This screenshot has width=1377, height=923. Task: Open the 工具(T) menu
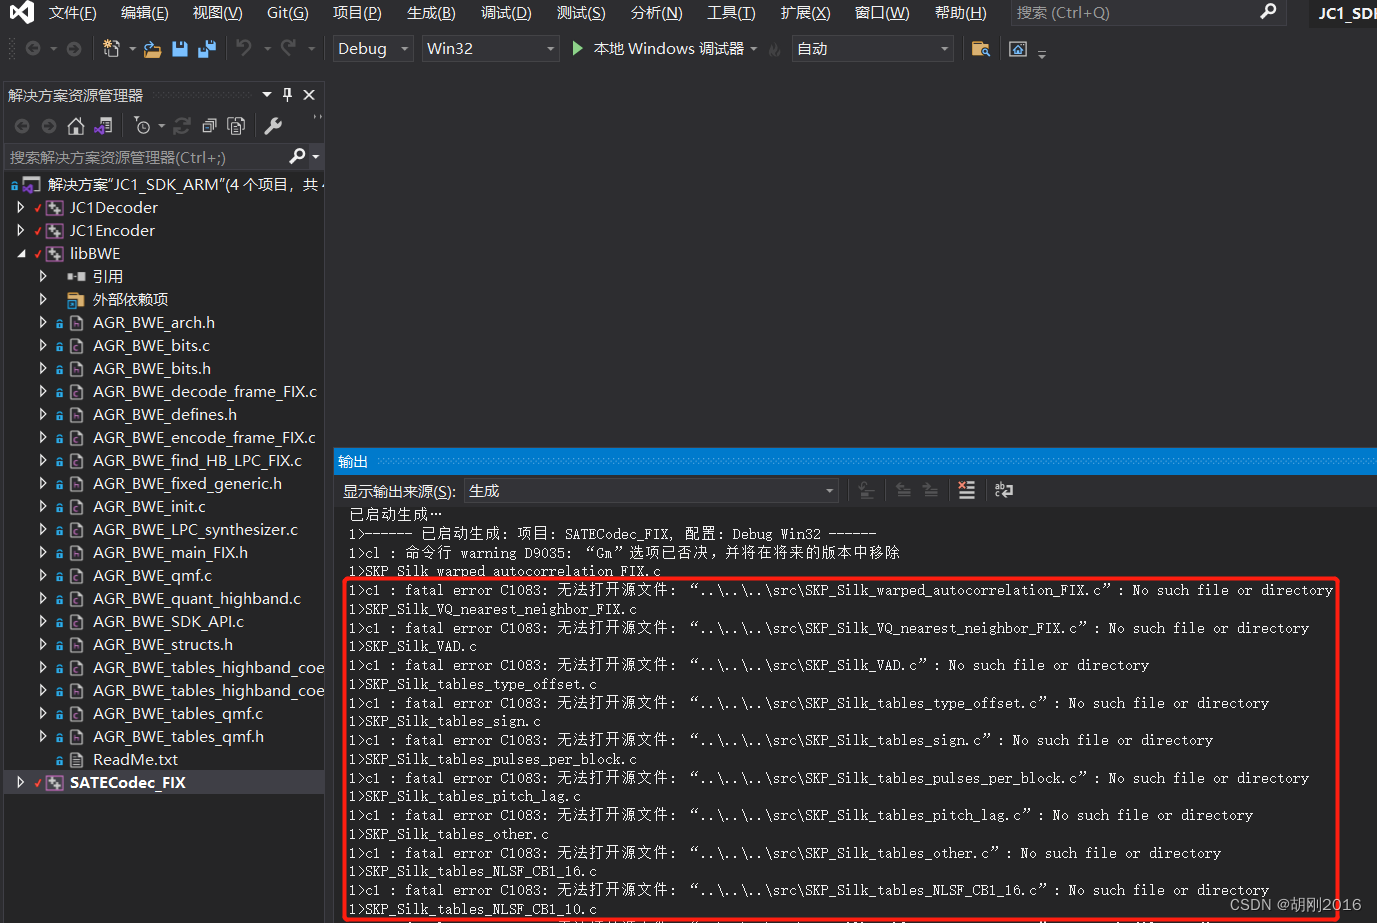click(731, 12)
